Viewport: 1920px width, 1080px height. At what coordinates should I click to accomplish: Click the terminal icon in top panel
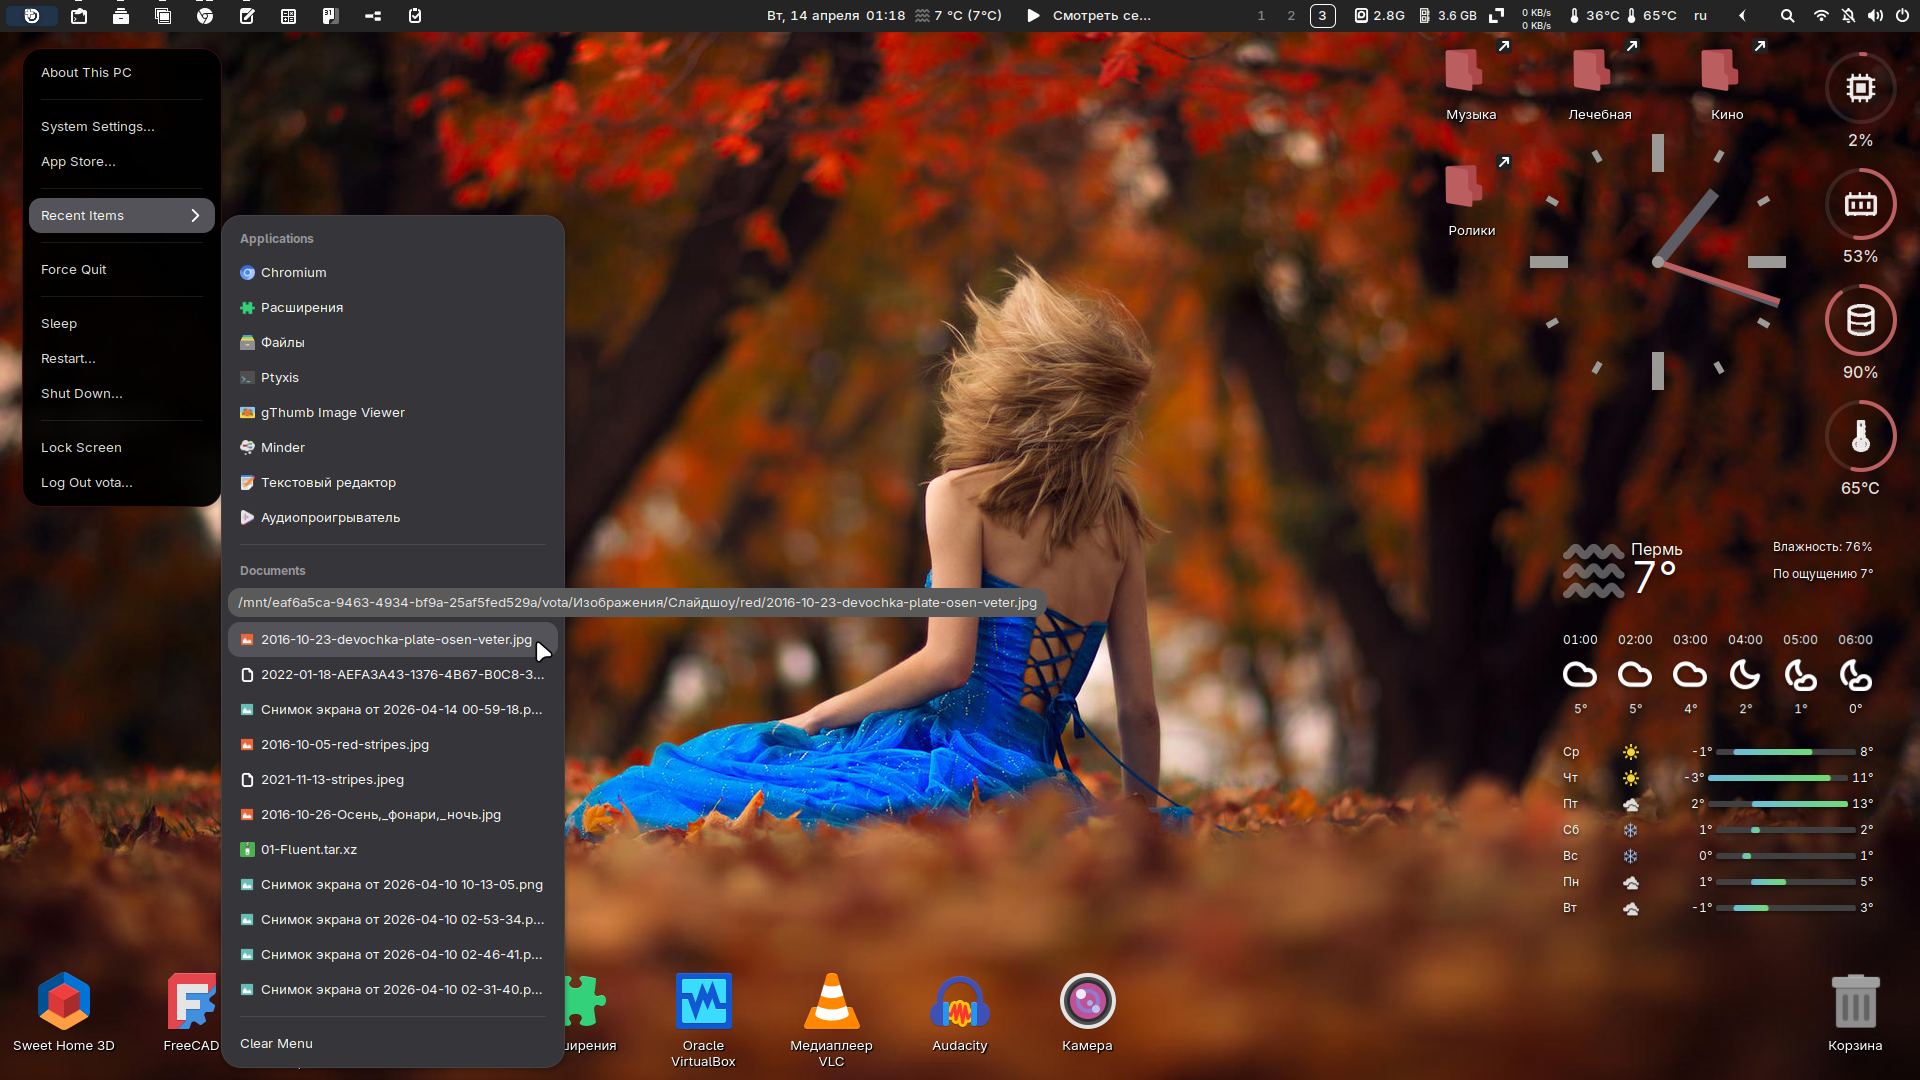[79, 16]
